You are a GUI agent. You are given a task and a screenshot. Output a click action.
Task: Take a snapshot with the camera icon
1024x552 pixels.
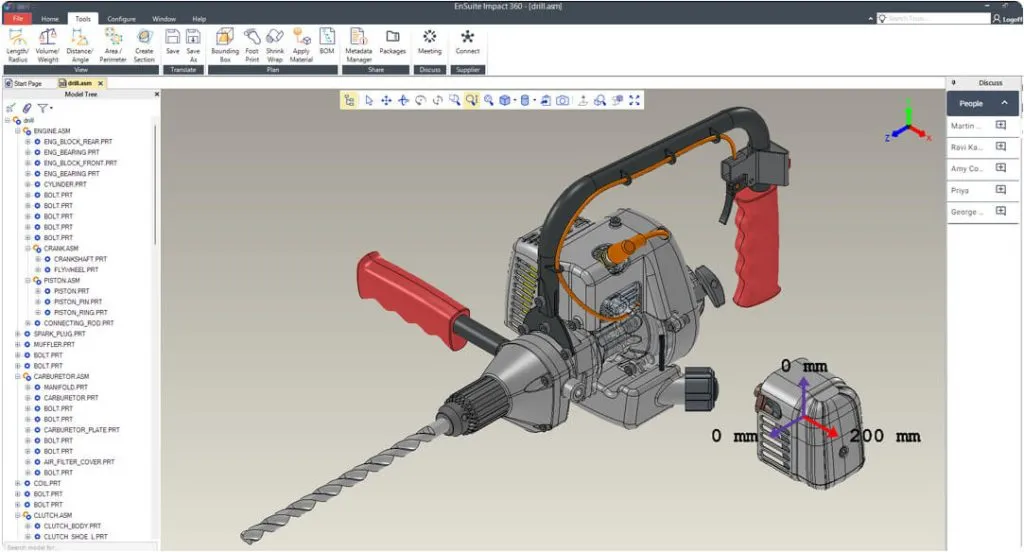563,100
